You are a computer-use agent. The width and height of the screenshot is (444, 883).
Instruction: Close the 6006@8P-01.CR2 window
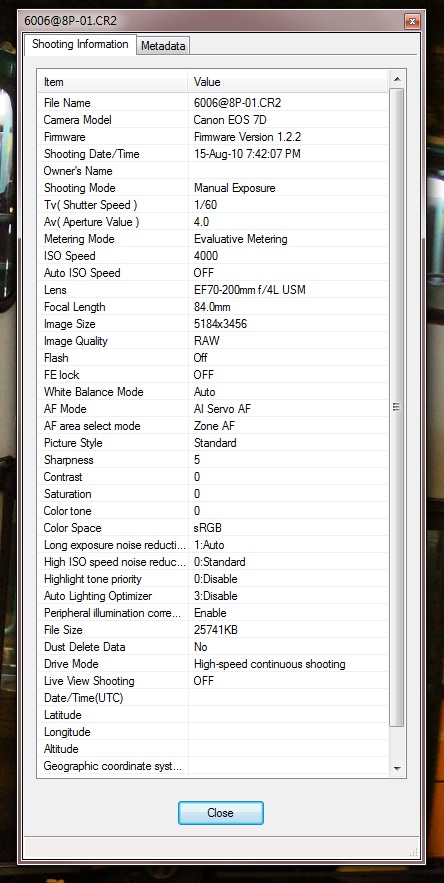point(412,22)
